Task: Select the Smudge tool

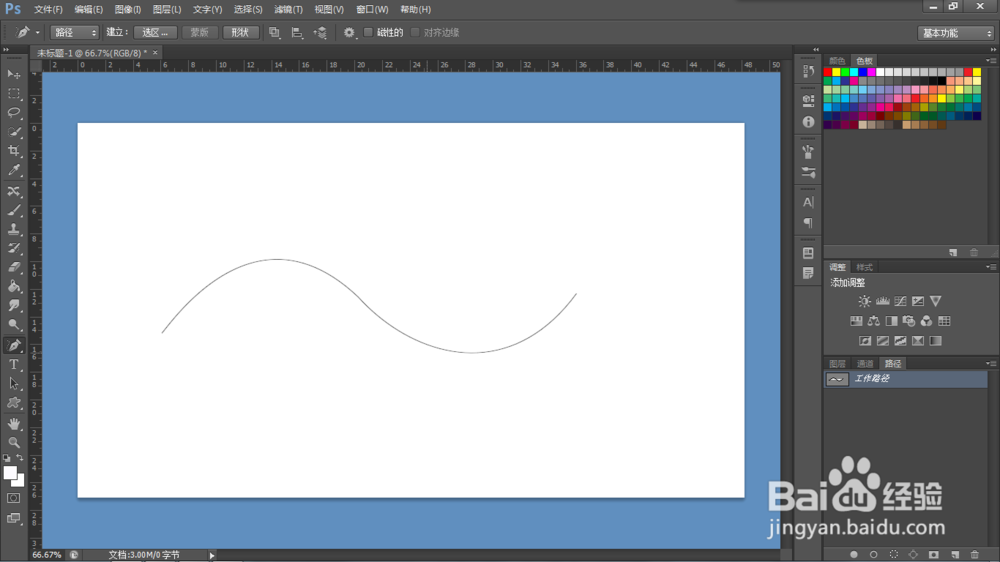Action: (13, 306)
